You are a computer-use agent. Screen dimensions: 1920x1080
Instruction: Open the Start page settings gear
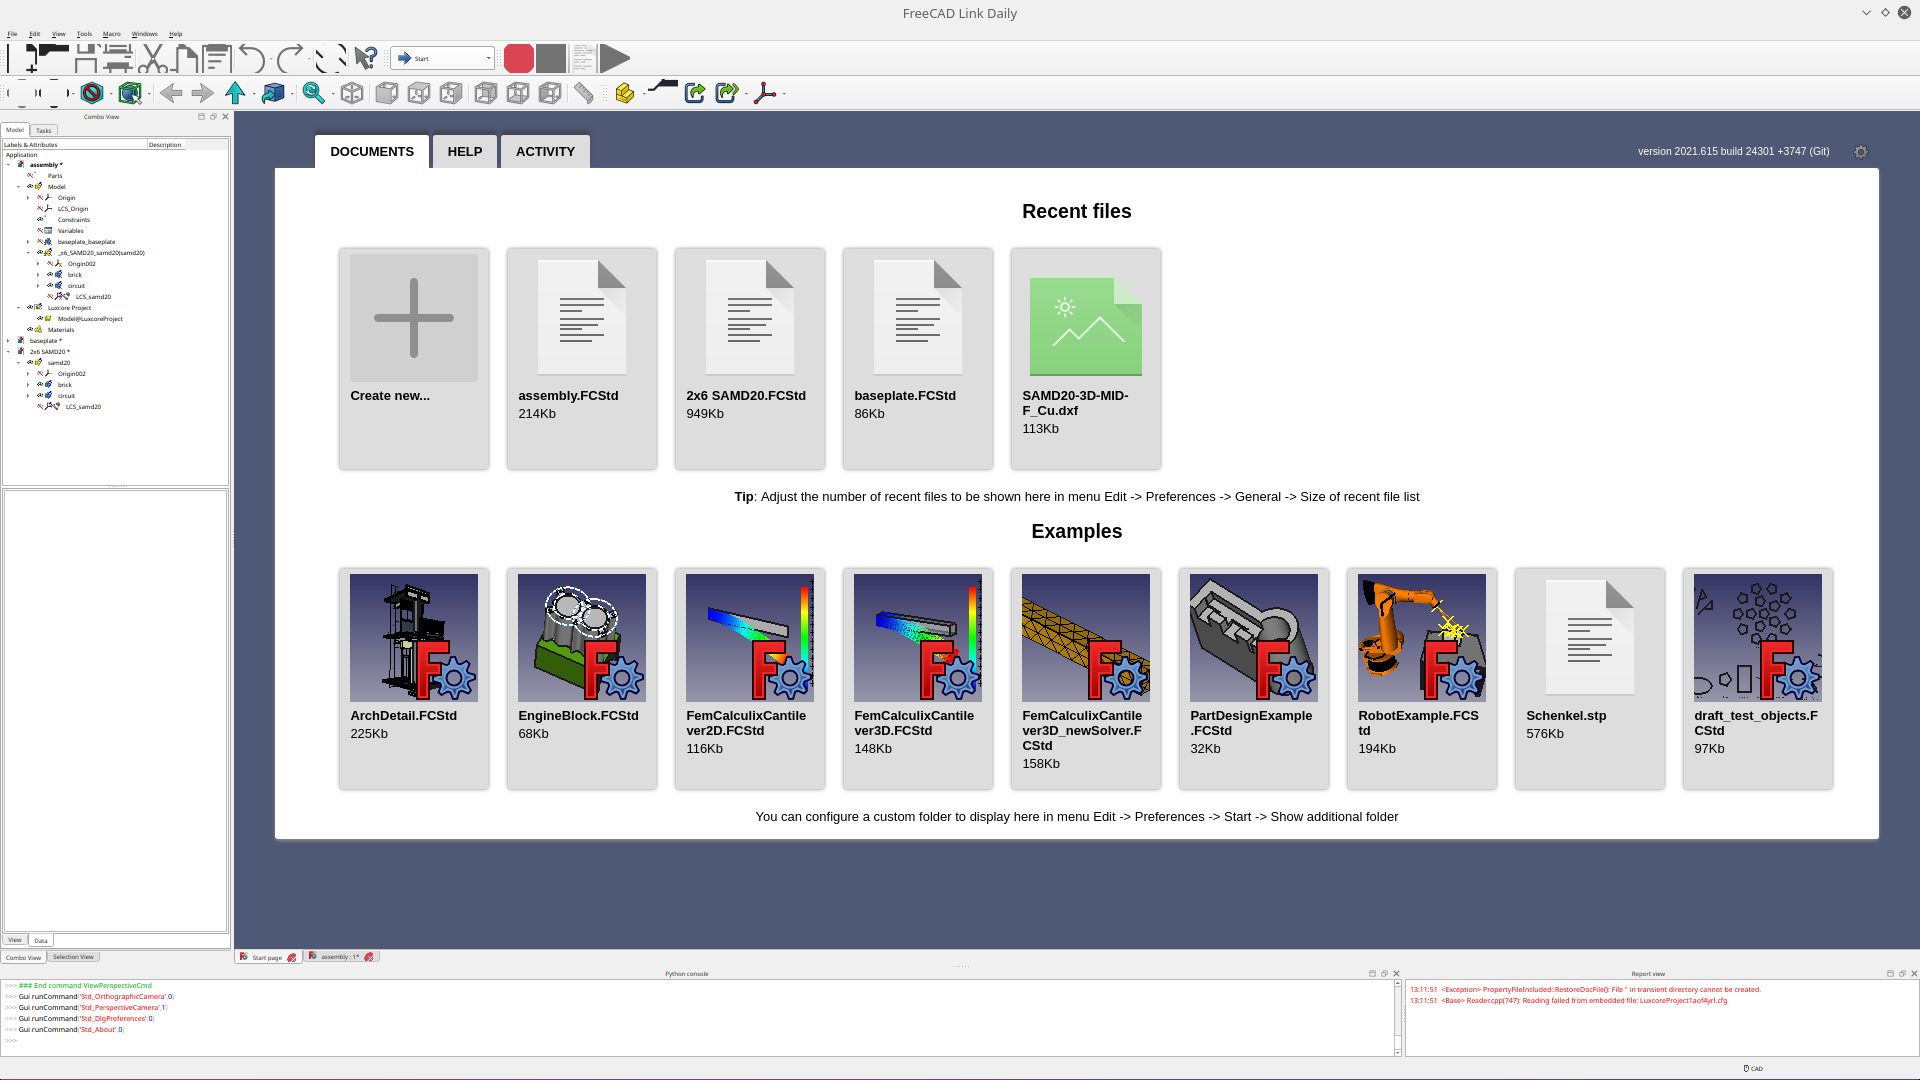1861,152
